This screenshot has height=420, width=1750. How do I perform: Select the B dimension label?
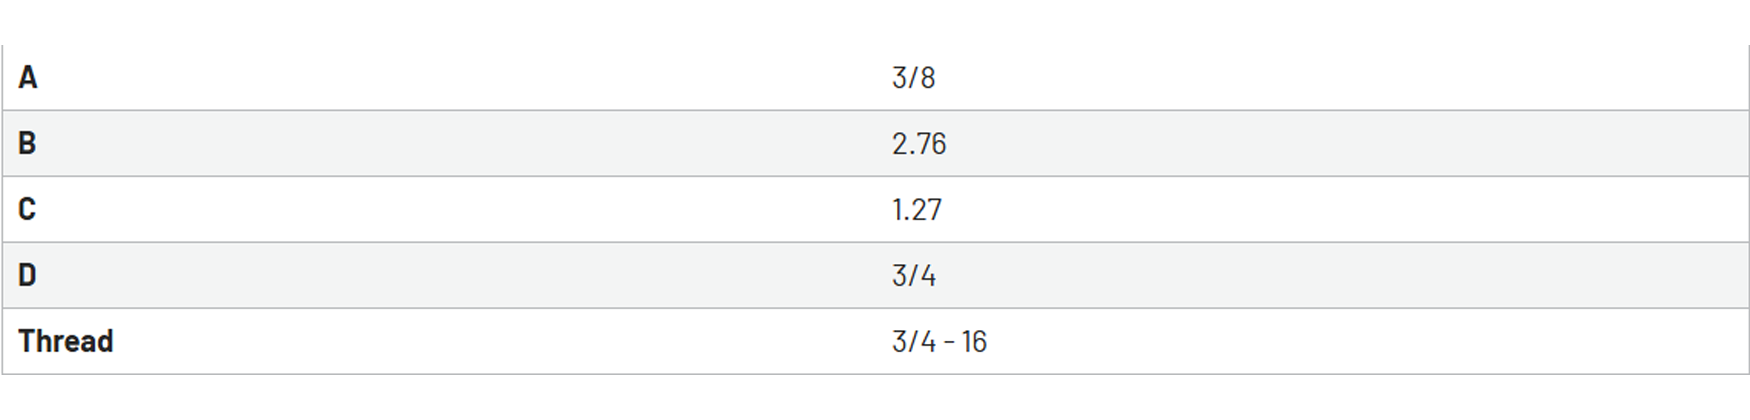pyautogui.click(x=27, y=143)
